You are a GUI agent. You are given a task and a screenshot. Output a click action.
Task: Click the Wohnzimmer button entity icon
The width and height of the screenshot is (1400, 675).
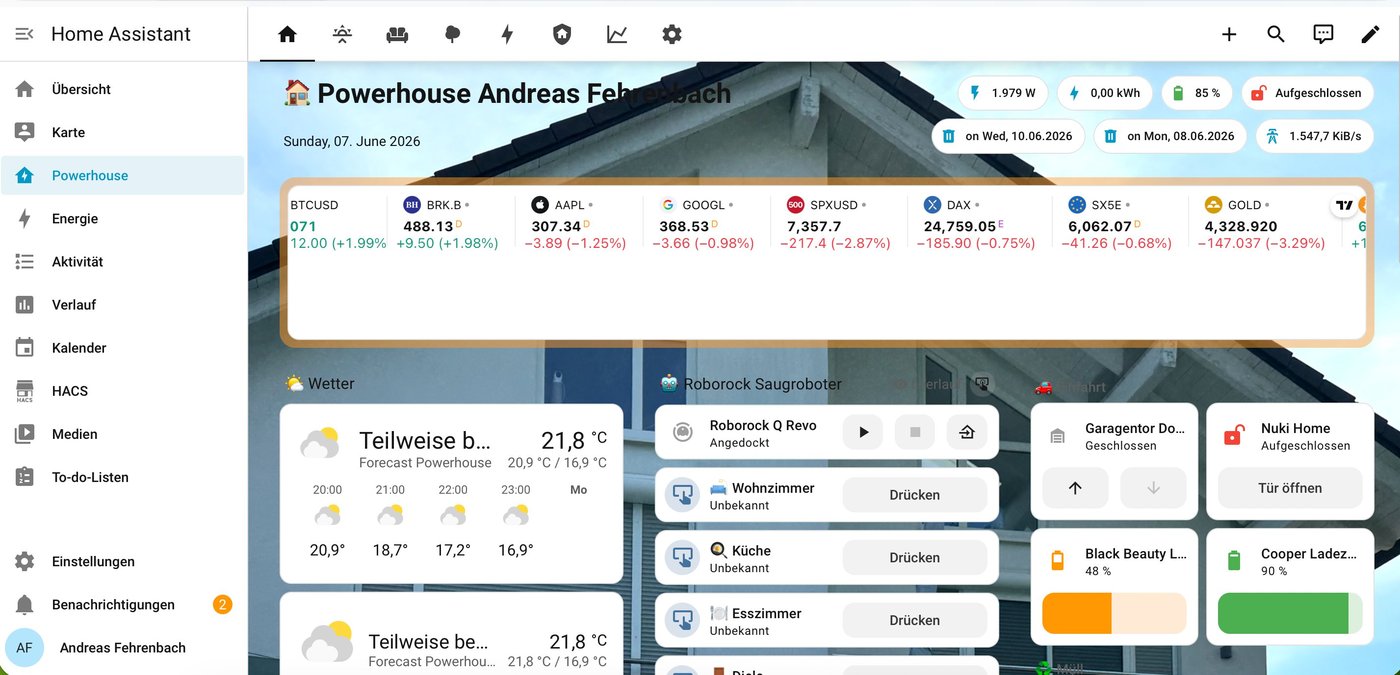coord(683,495)
